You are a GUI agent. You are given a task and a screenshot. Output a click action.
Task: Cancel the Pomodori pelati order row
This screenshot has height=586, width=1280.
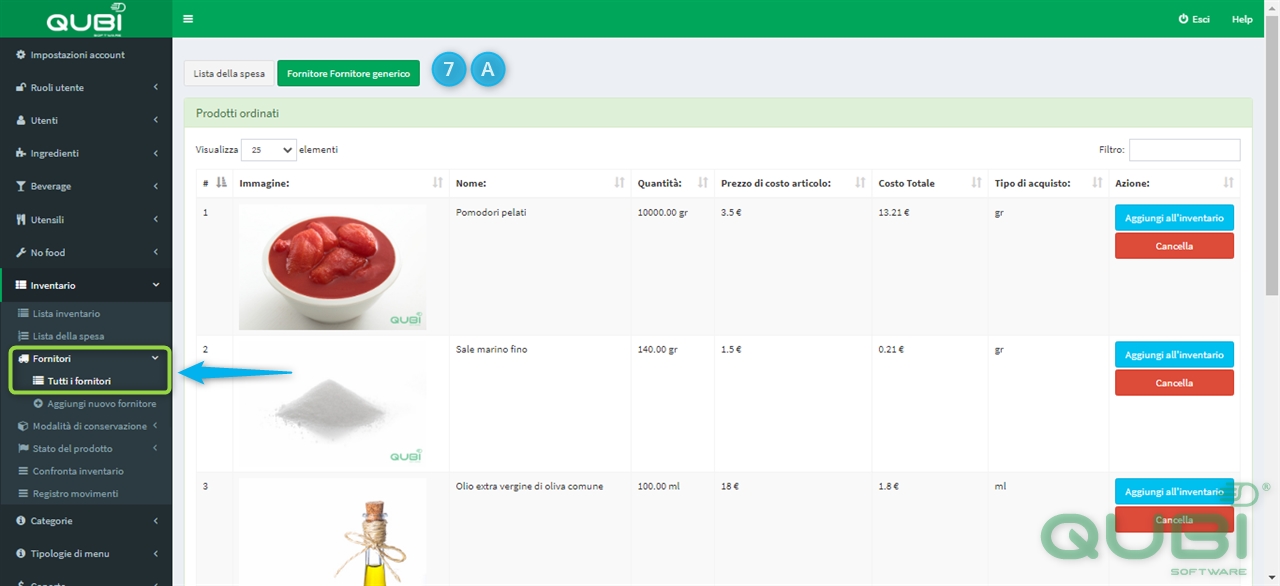pyautogui.click(x=1174, y=246)
